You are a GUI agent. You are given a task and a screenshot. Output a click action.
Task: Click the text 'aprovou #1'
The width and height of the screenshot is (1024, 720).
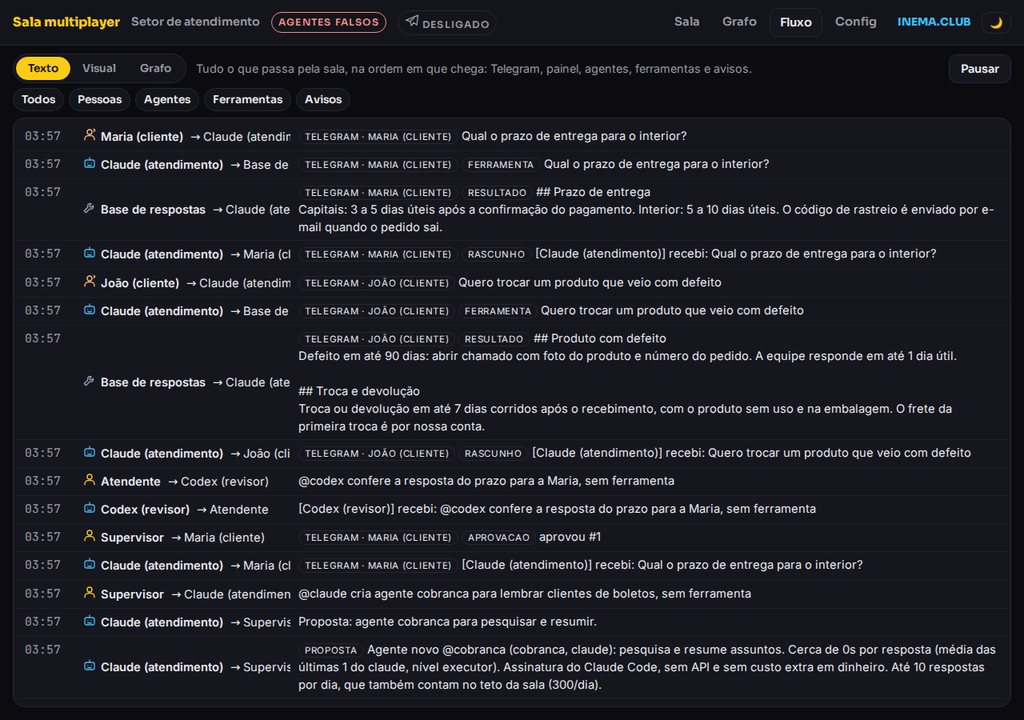(x=569, y=536)
